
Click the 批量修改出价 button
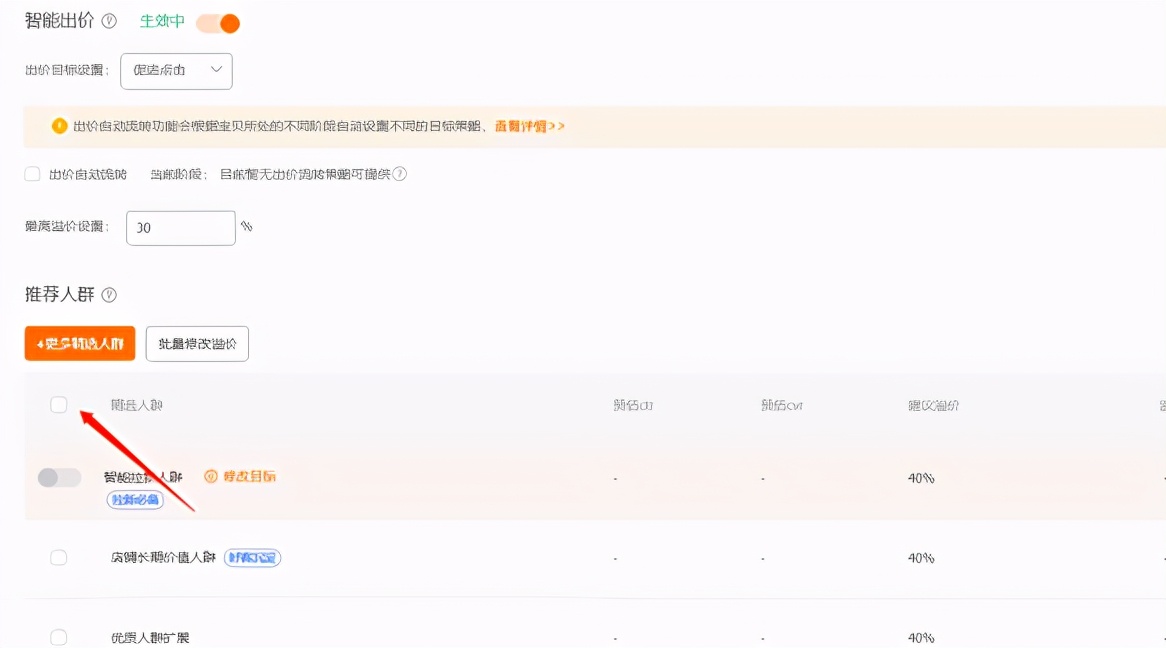(197, 343)
